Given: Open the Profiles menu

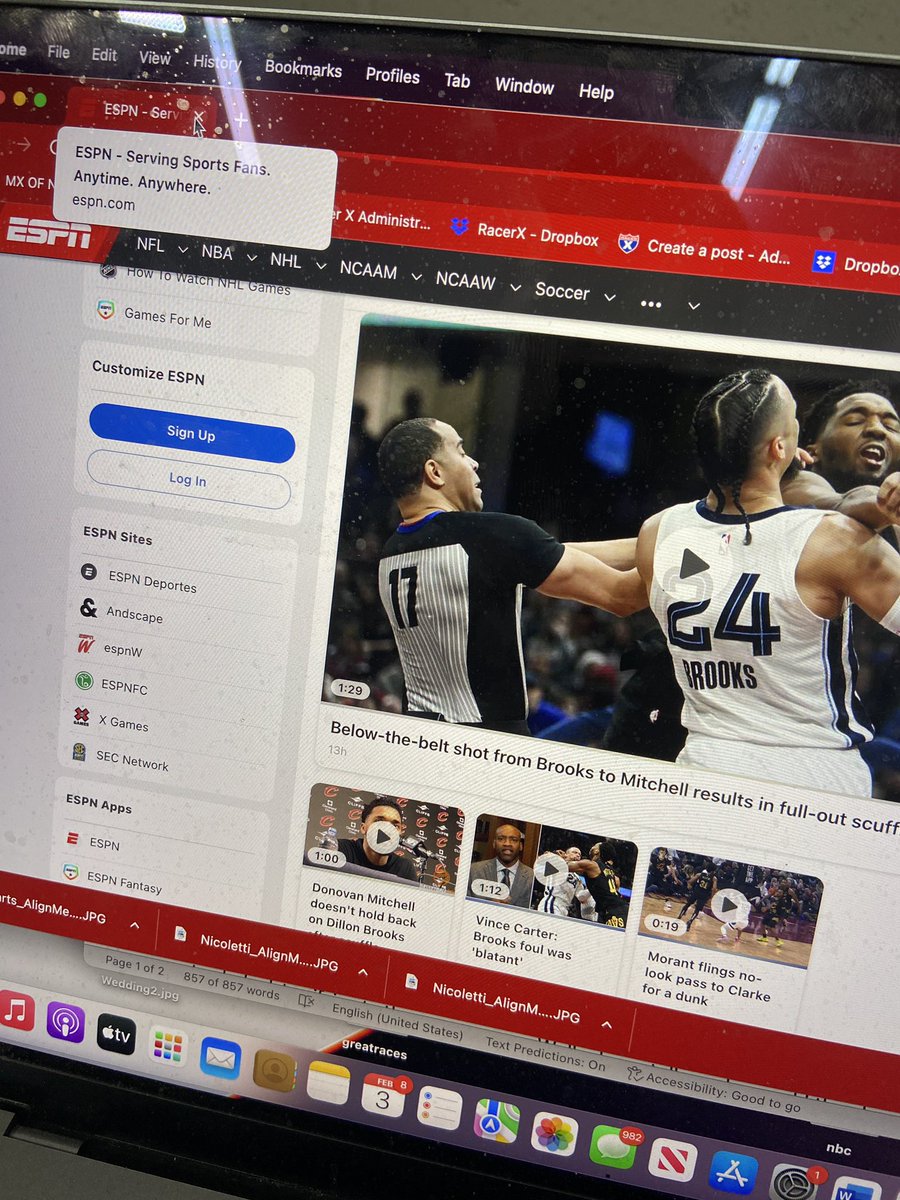Looking at the screenshot, I should (392, 75).
